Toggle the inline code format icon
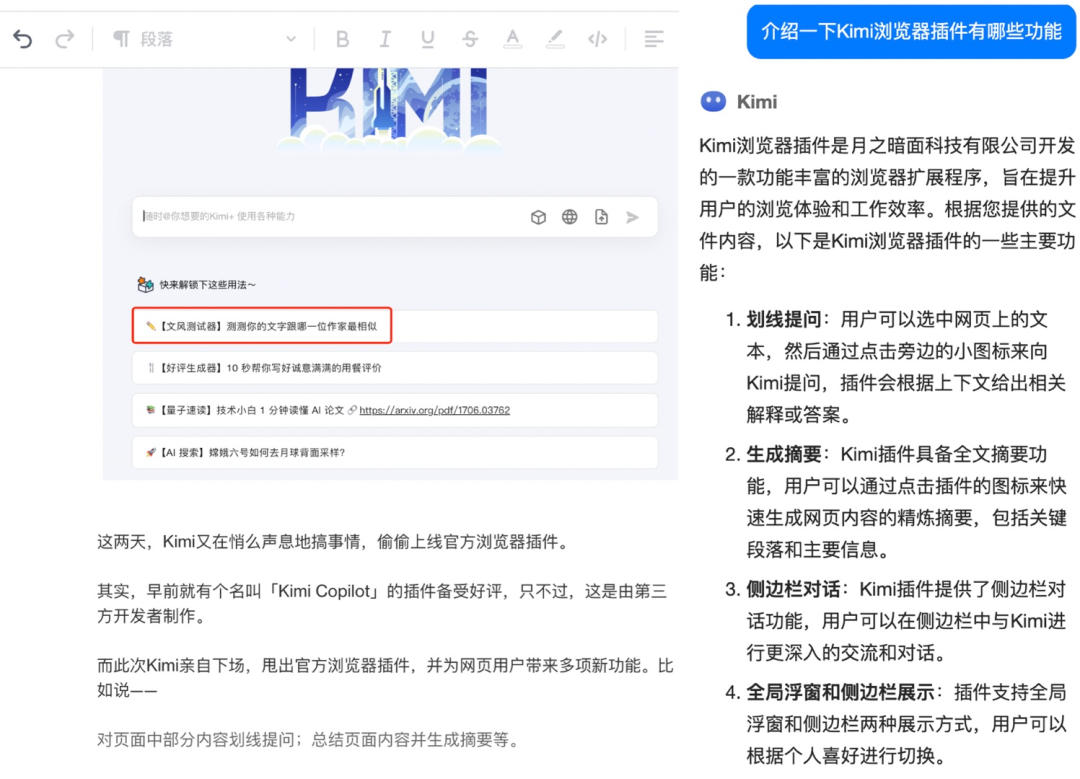 pyautogui.click(x=598, y=39)
